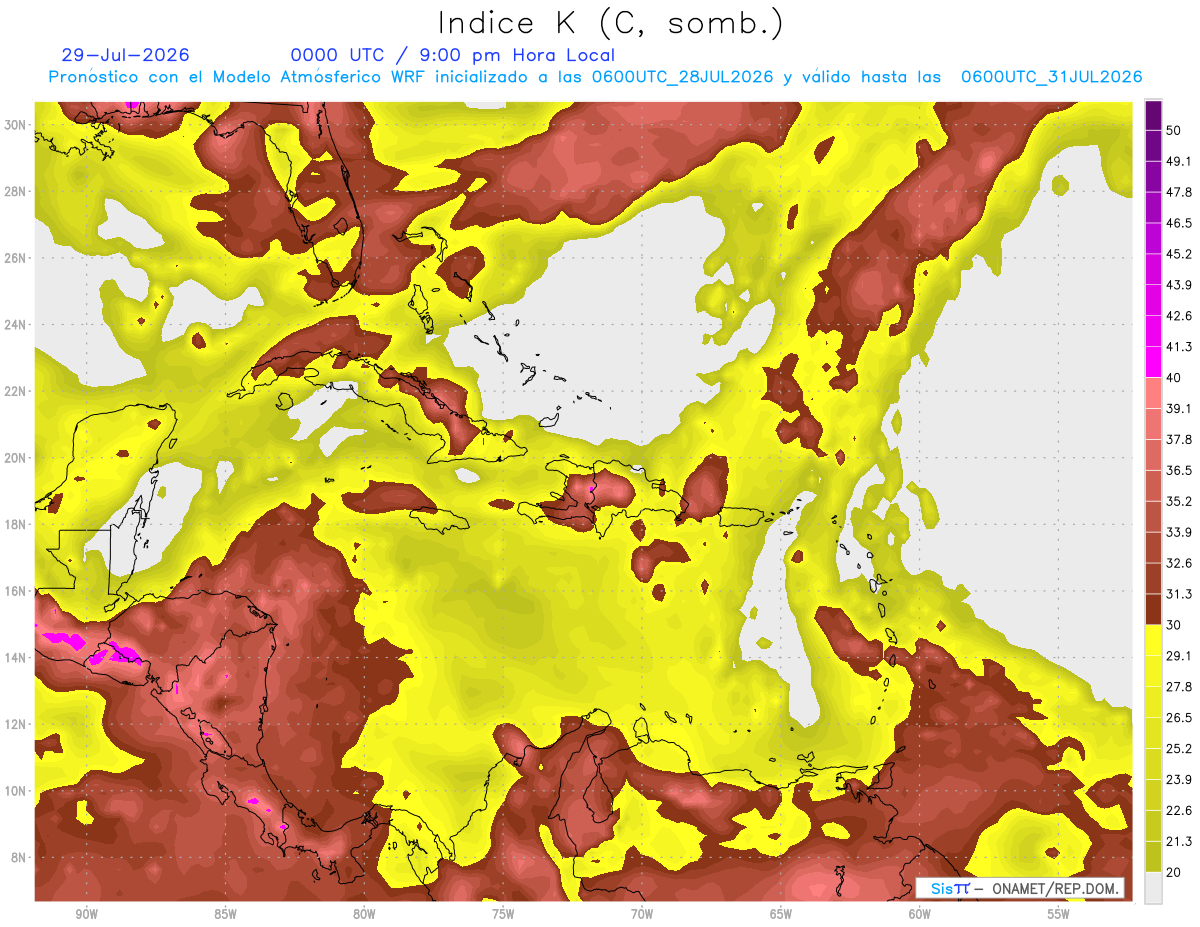
Task: Click the longitude label "85W"
Action: [225, 914]
